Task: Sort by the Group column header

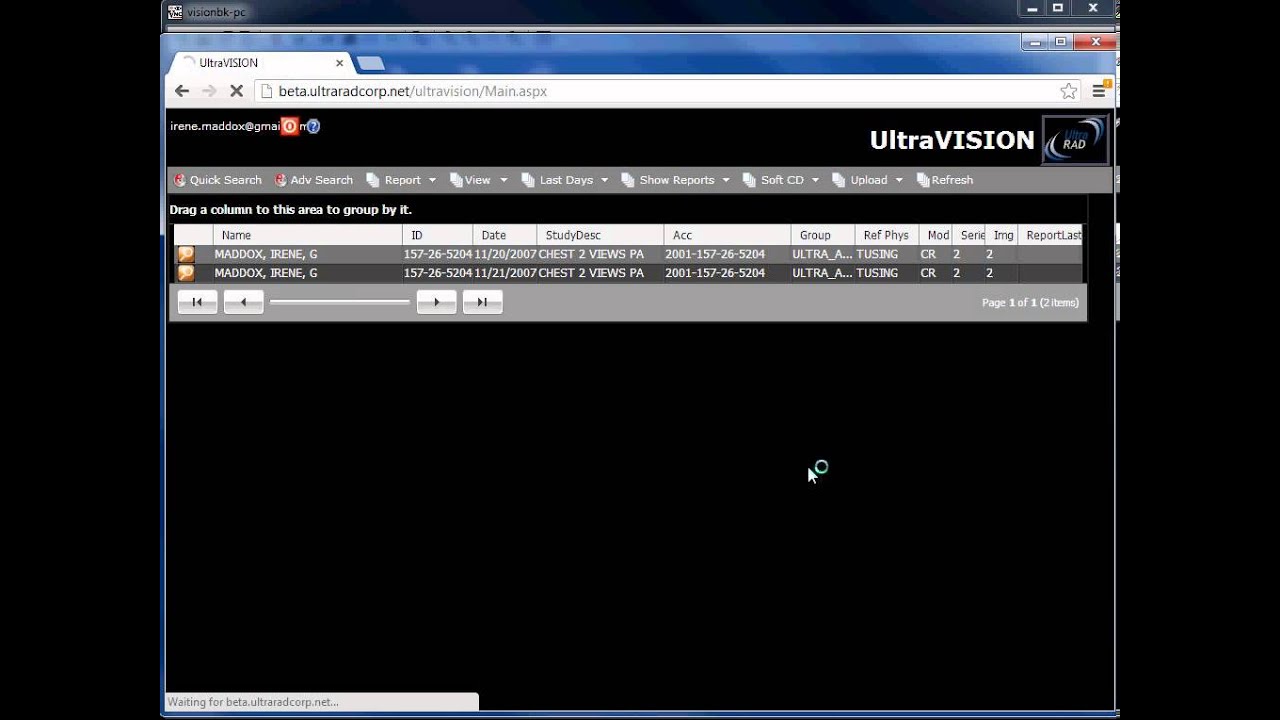Action: (822, 235)
